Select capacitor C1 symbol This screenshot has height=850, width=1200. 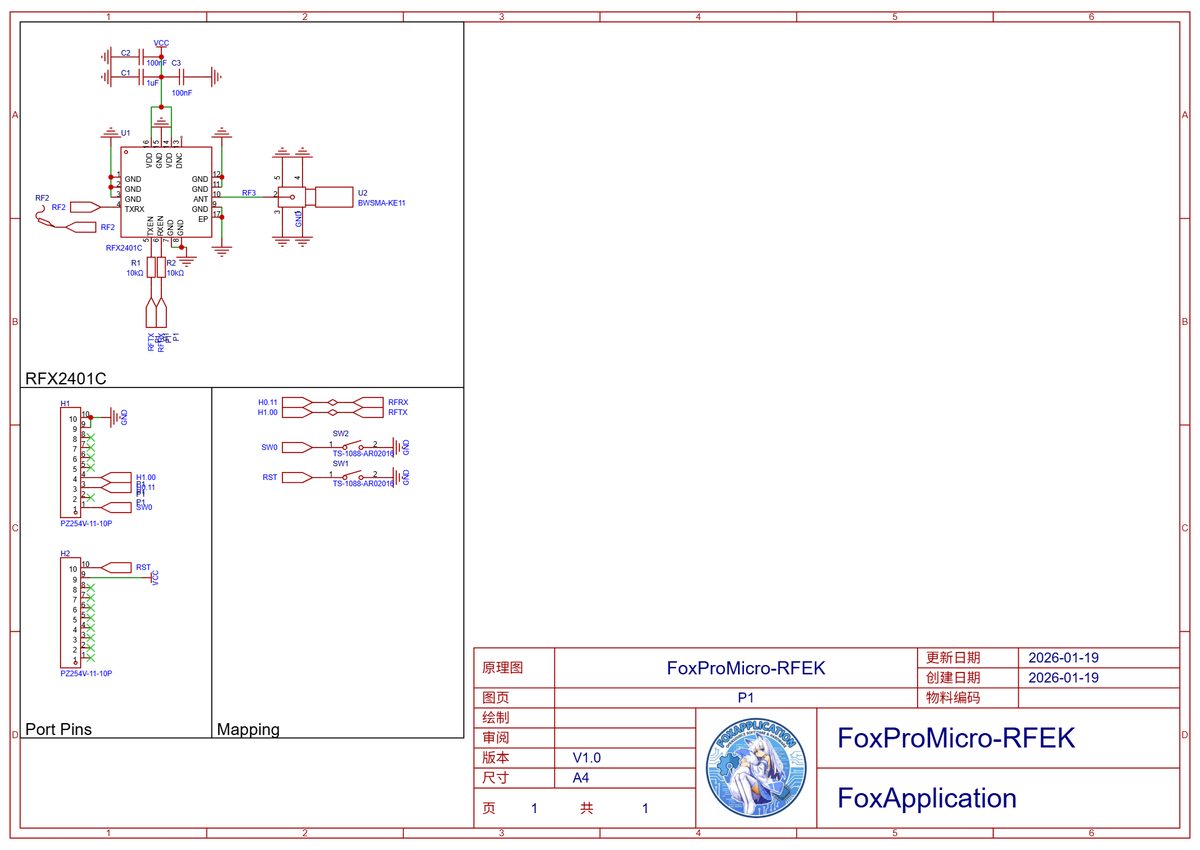[142, 77]
